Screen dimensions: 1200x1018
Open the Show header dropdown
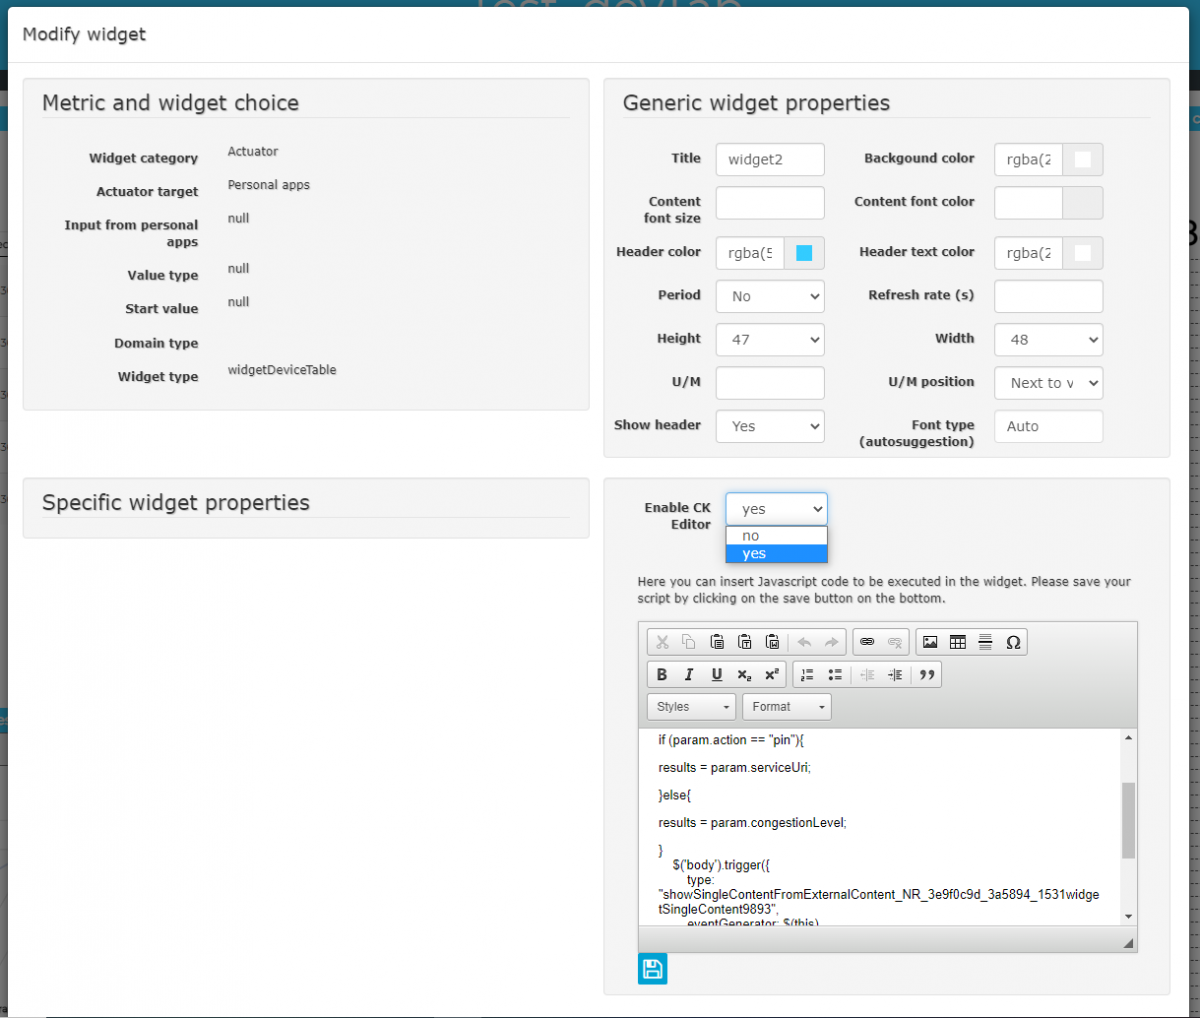tap(770, 426)
